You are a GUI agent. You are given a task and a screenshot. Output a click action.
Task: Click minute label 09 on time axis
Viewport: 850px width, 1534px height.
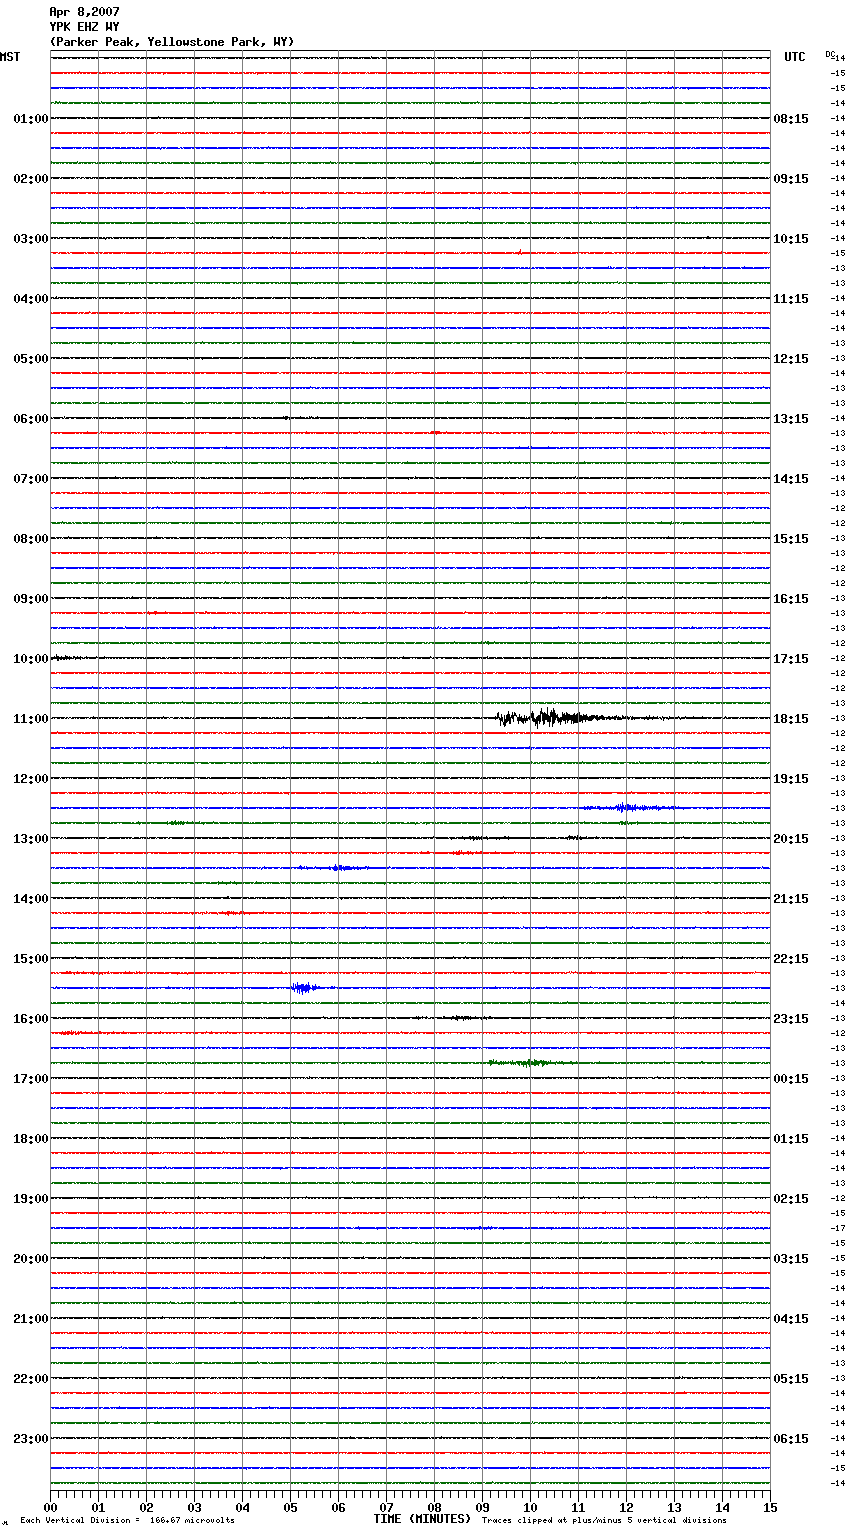point(482,1507)
